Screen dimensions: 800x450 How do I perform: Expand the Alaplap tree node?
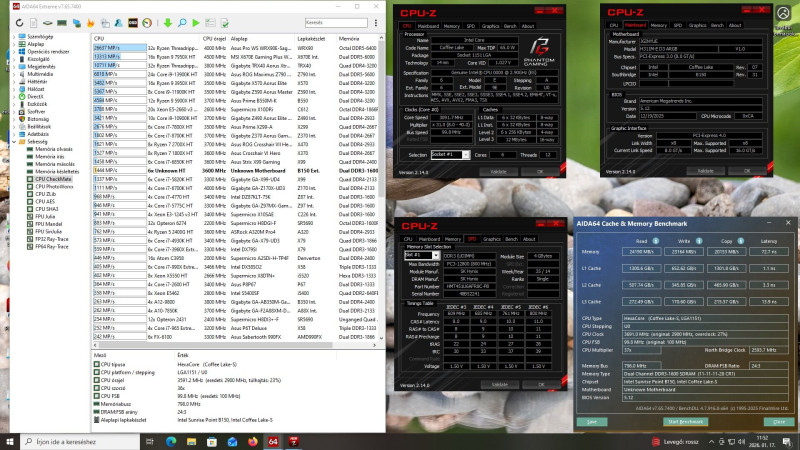coord(14,44)
